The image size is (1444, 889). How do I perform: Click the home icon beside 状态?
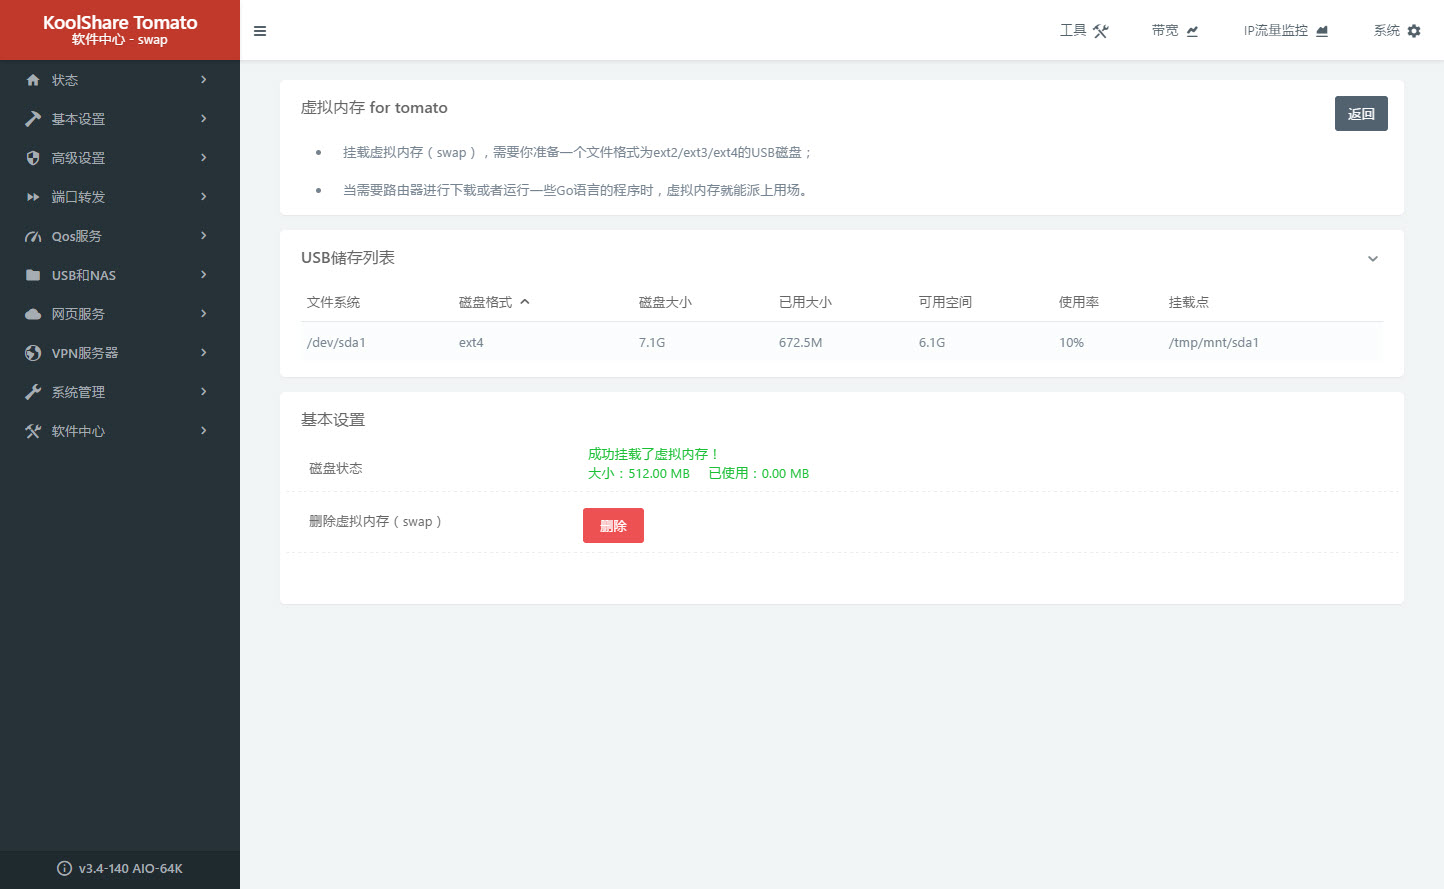[x=33, y=80]
